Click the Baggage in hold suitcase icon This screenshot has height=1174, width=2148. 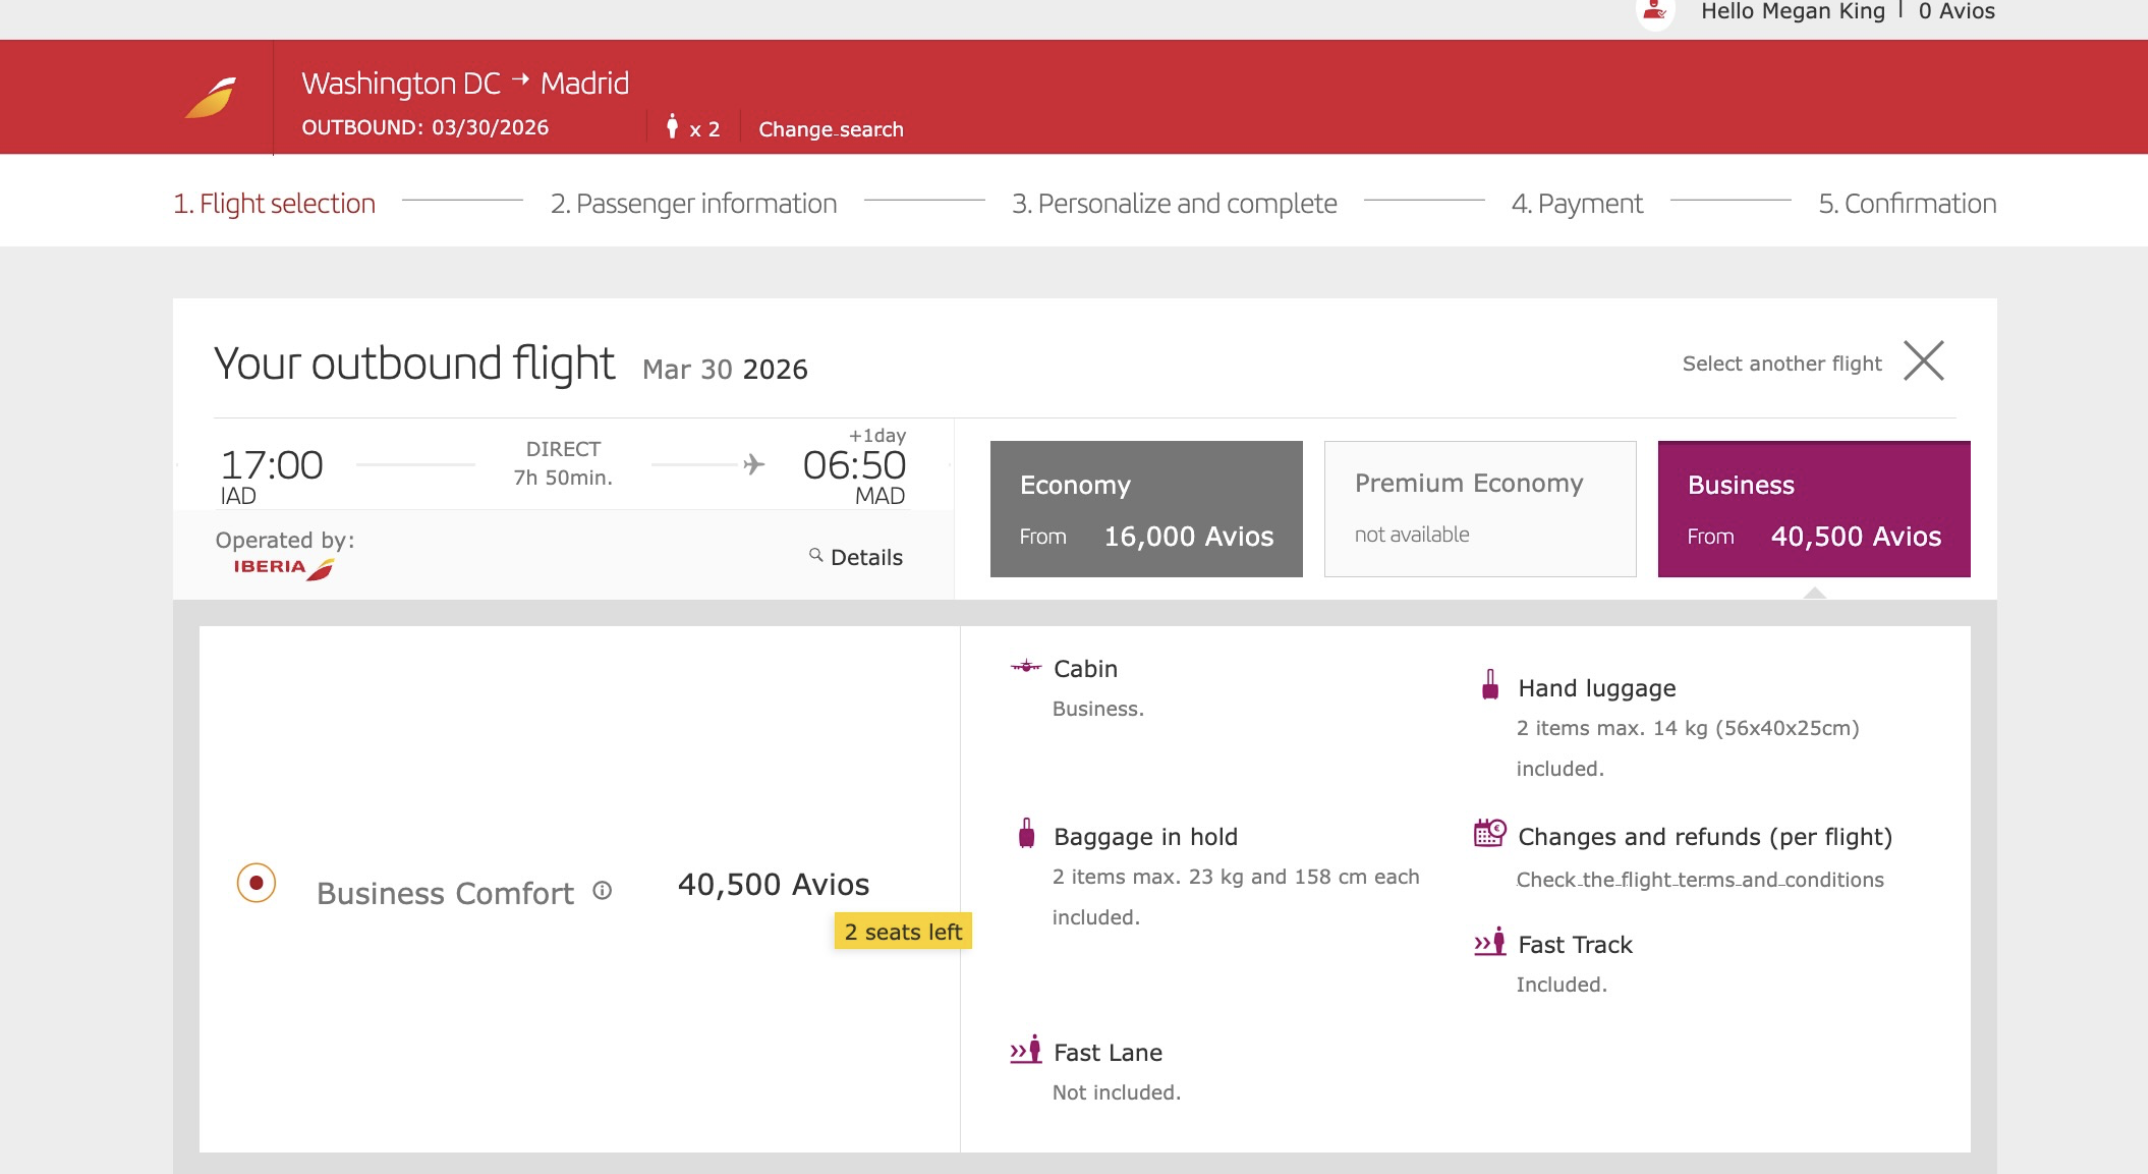(1026, 834)
